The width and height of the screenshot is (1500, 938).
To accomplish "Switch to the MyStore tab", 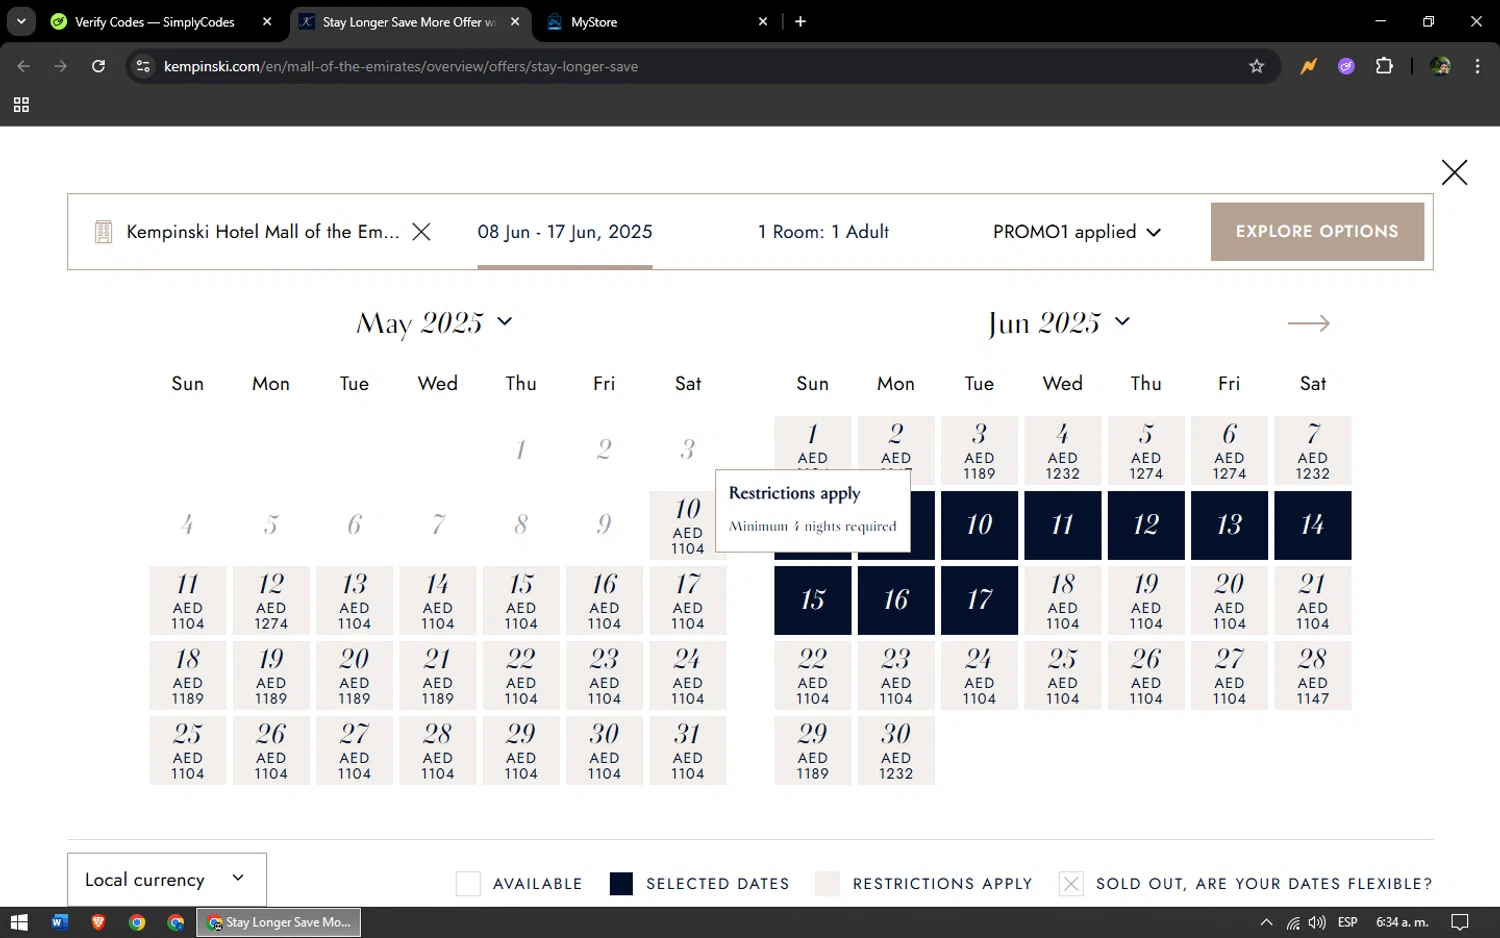I will click(x=594, y=21).
